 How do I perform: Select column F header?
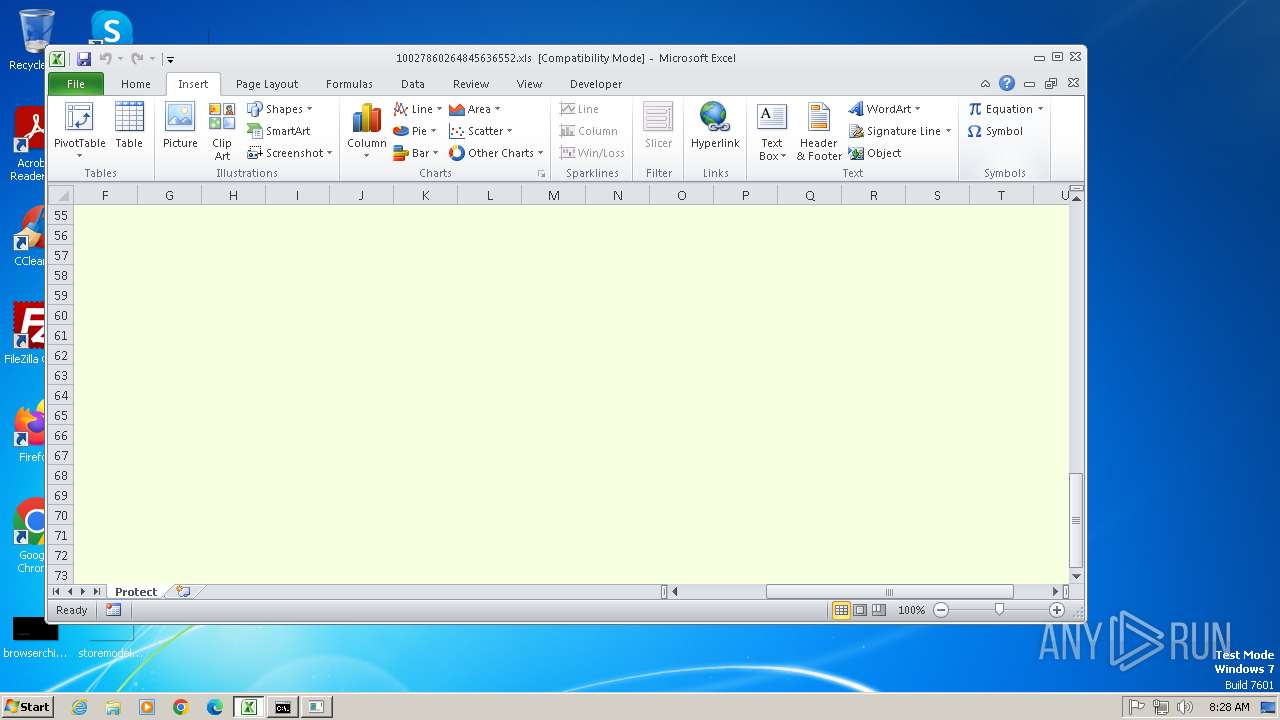click(x=105, y=195)
